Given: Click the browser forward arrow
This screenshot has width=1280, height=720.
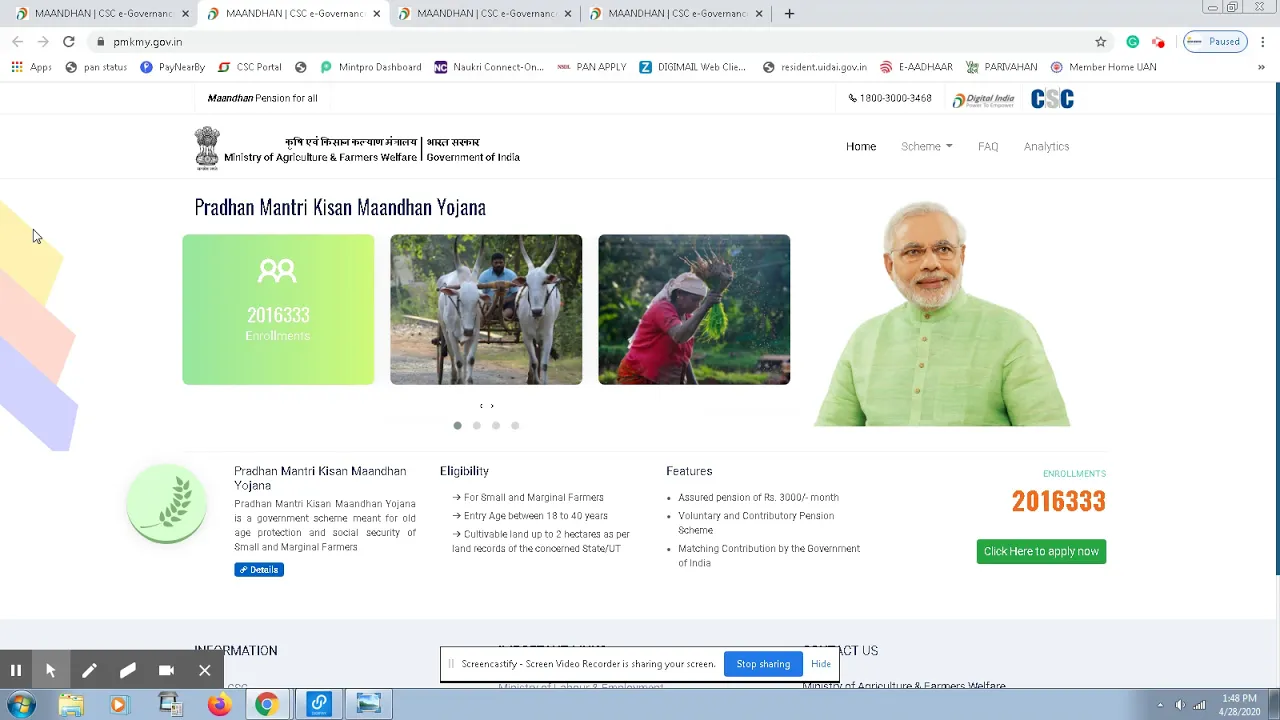Looking at the screenshot, I should [x=43, y=41].
